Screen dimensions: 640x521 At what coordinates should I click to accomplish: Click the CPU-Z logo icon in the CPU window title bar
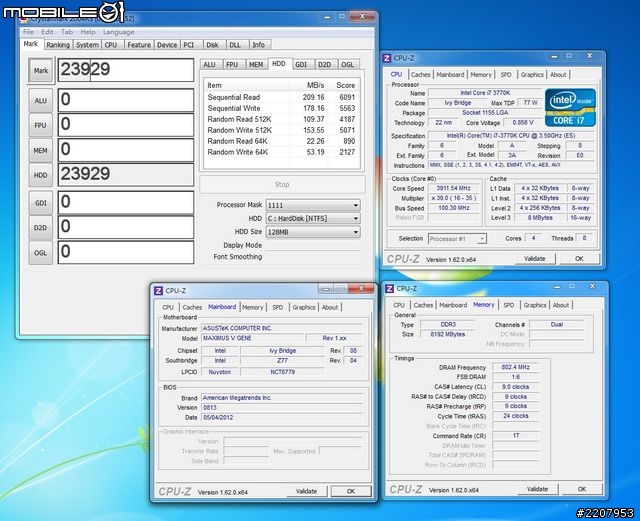[x=387, y=58]
